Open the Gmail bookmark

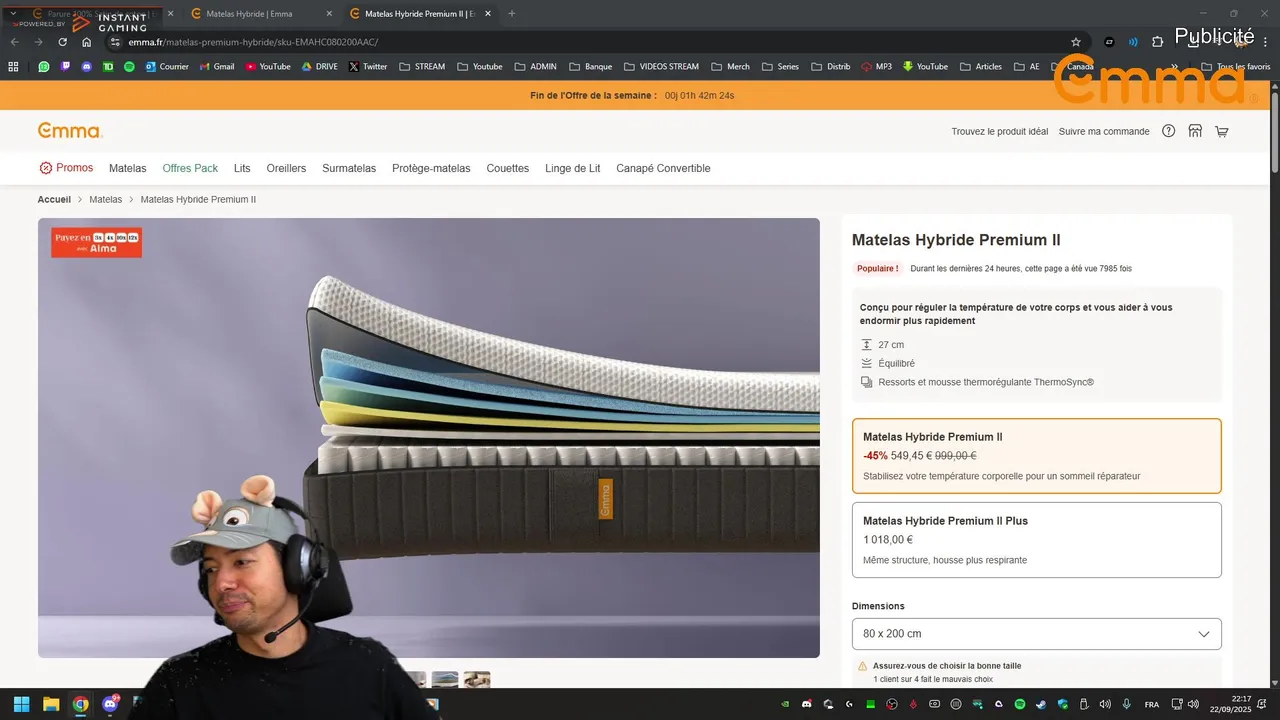pyautogui.click(x=217, y=67)
